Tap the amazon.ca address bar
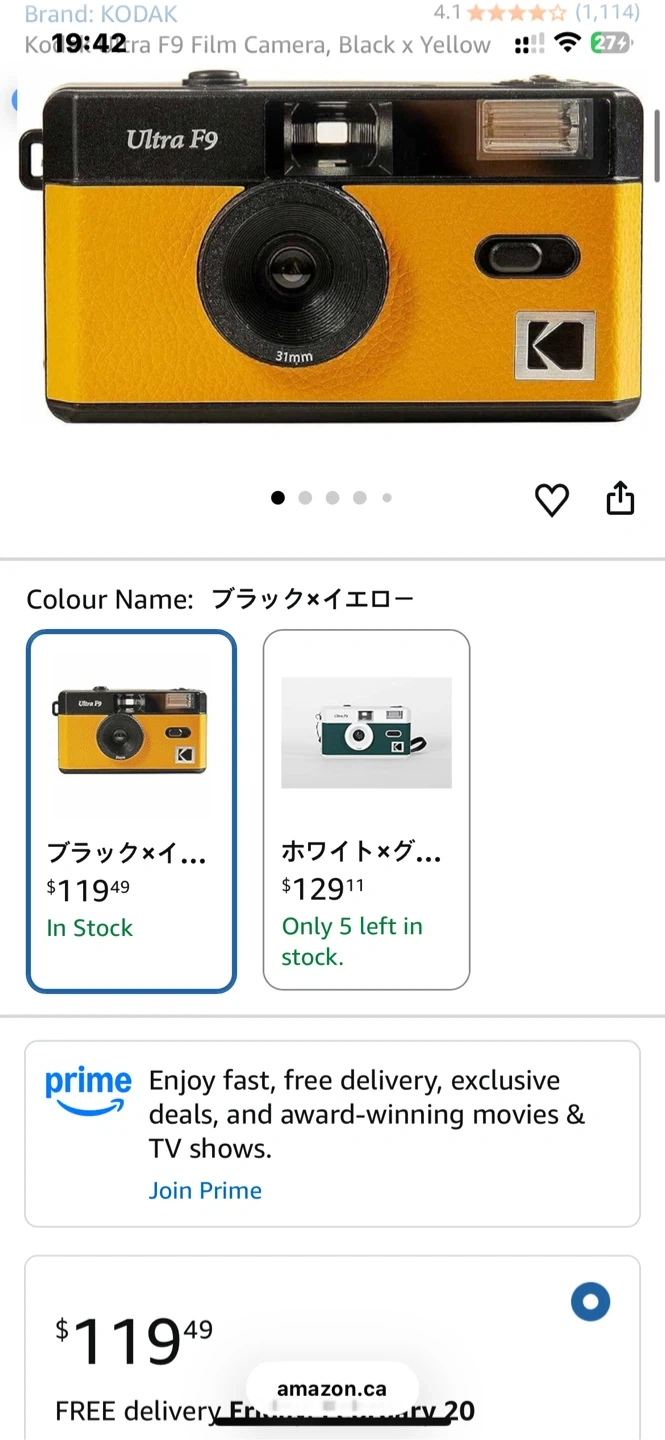The width and height of the screenshot is (665, 1440). [332, 1389]
